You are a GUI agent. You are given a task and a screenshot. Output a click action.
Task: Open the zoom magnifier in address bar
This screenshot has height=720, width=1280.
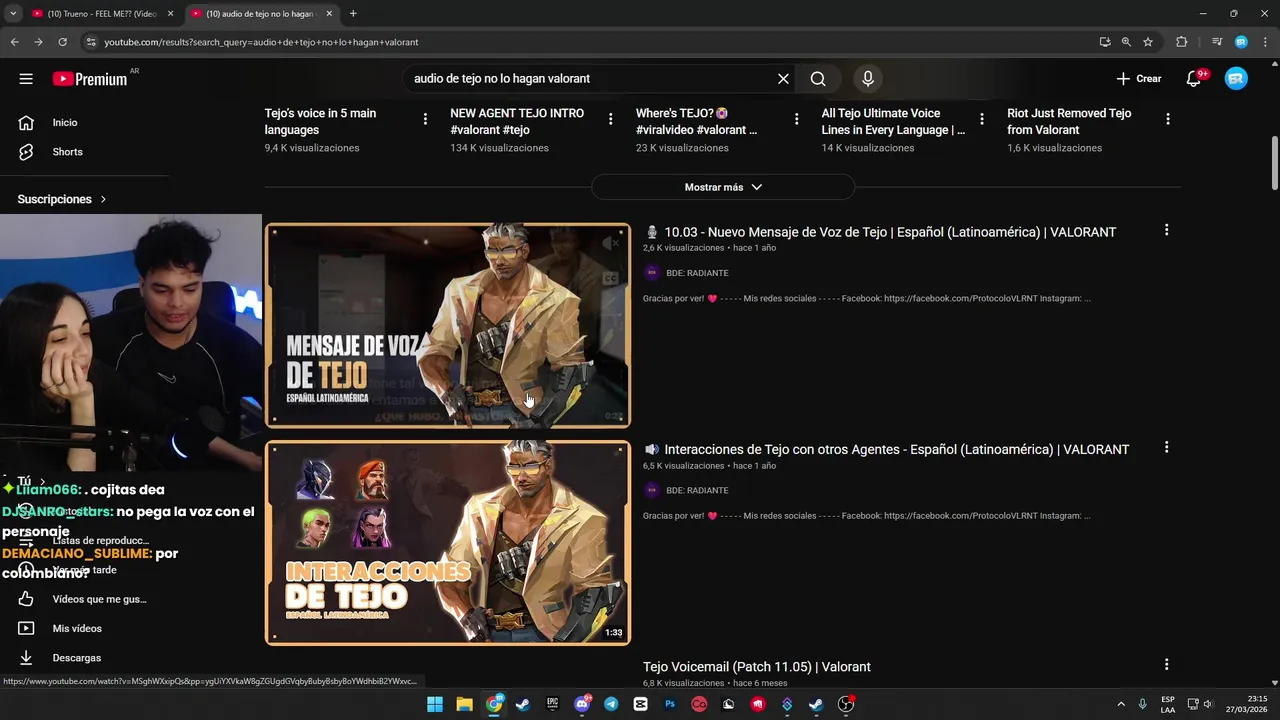[x=1126, y=42]
